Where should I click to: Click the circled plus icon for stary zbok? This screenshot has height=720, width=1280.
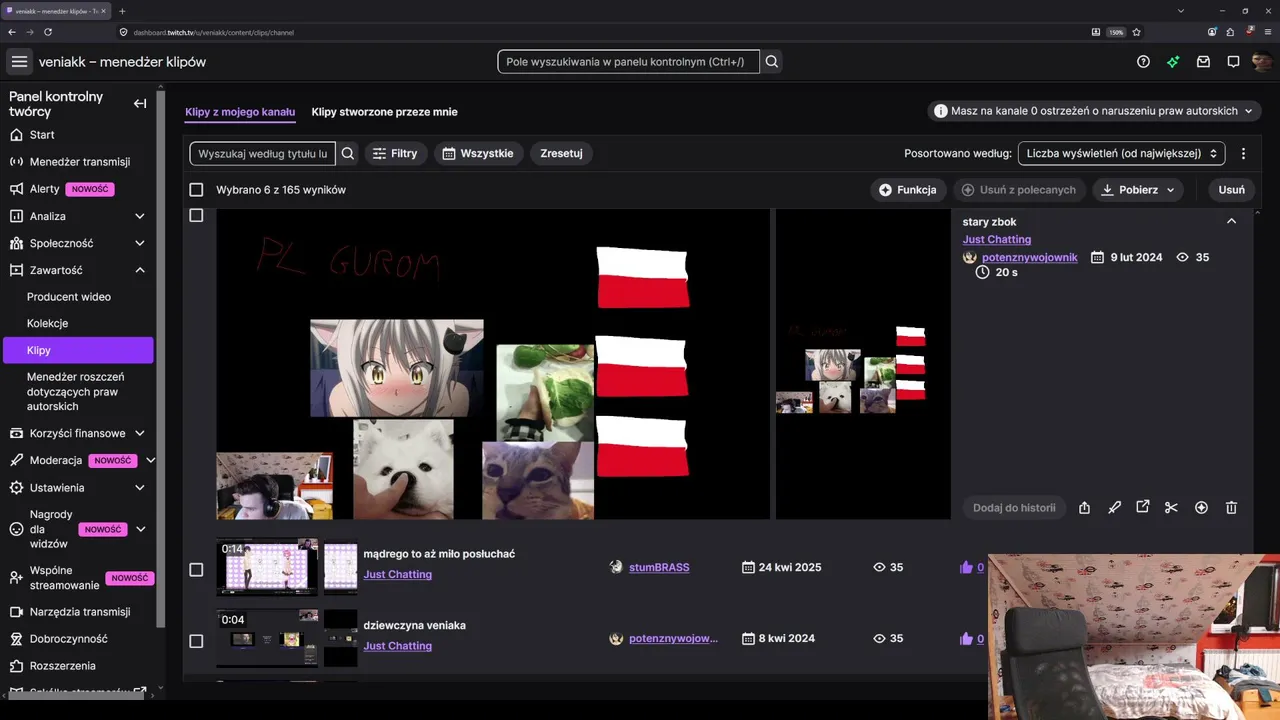(1201, 508)
